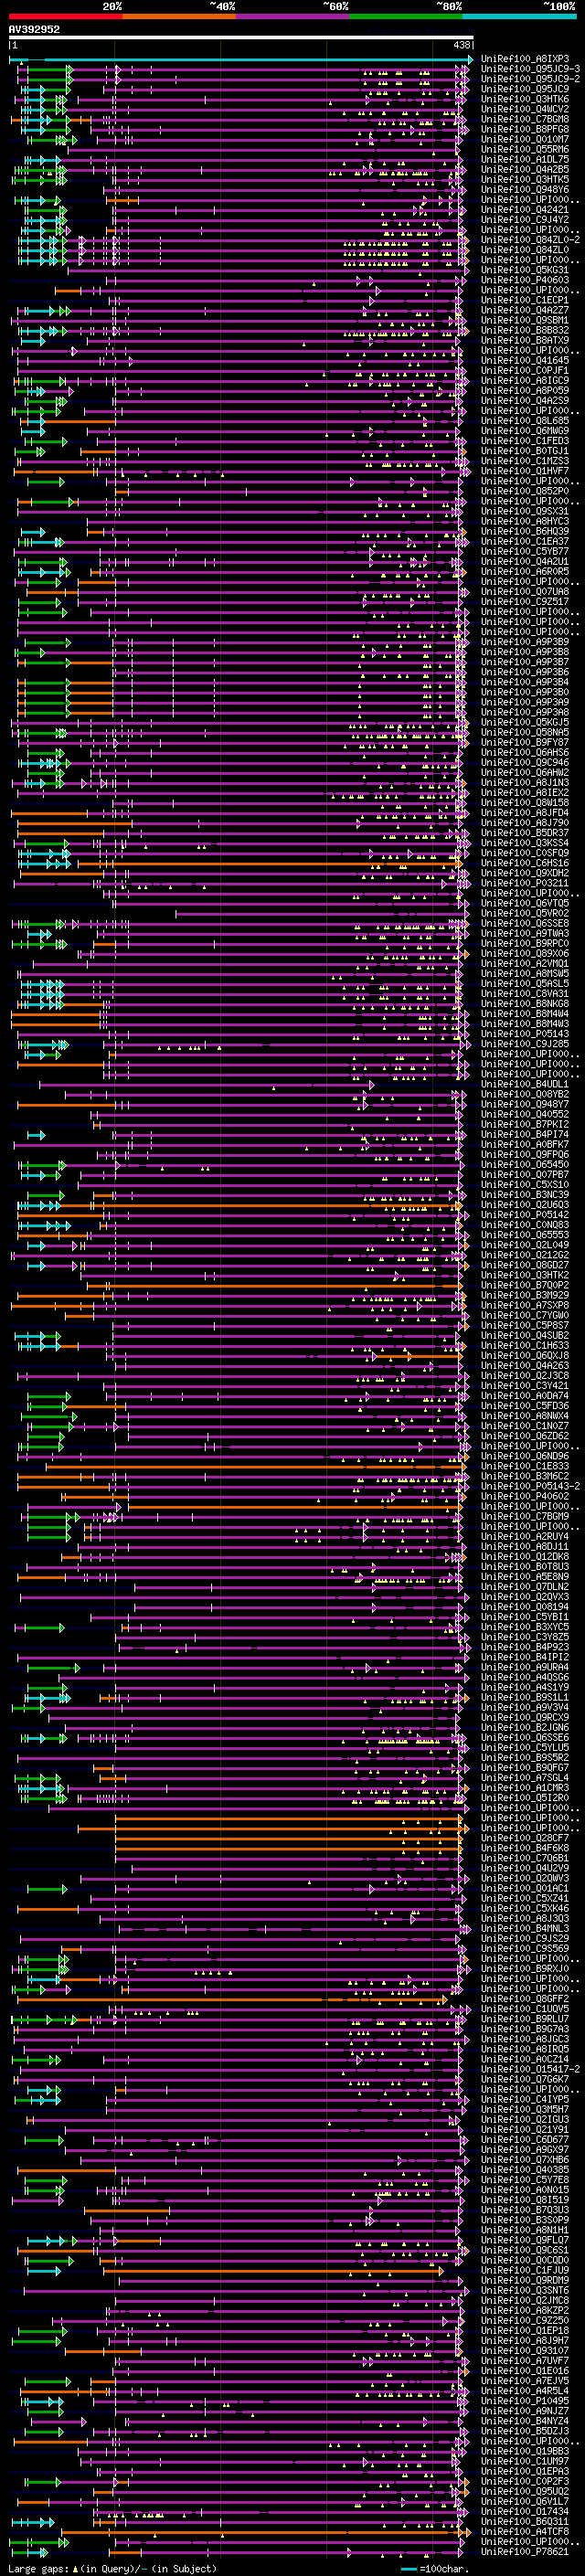Click the UniRef100_Q6ND96 entry
The image size is (585, 2576).
[x=524, y=1456]
